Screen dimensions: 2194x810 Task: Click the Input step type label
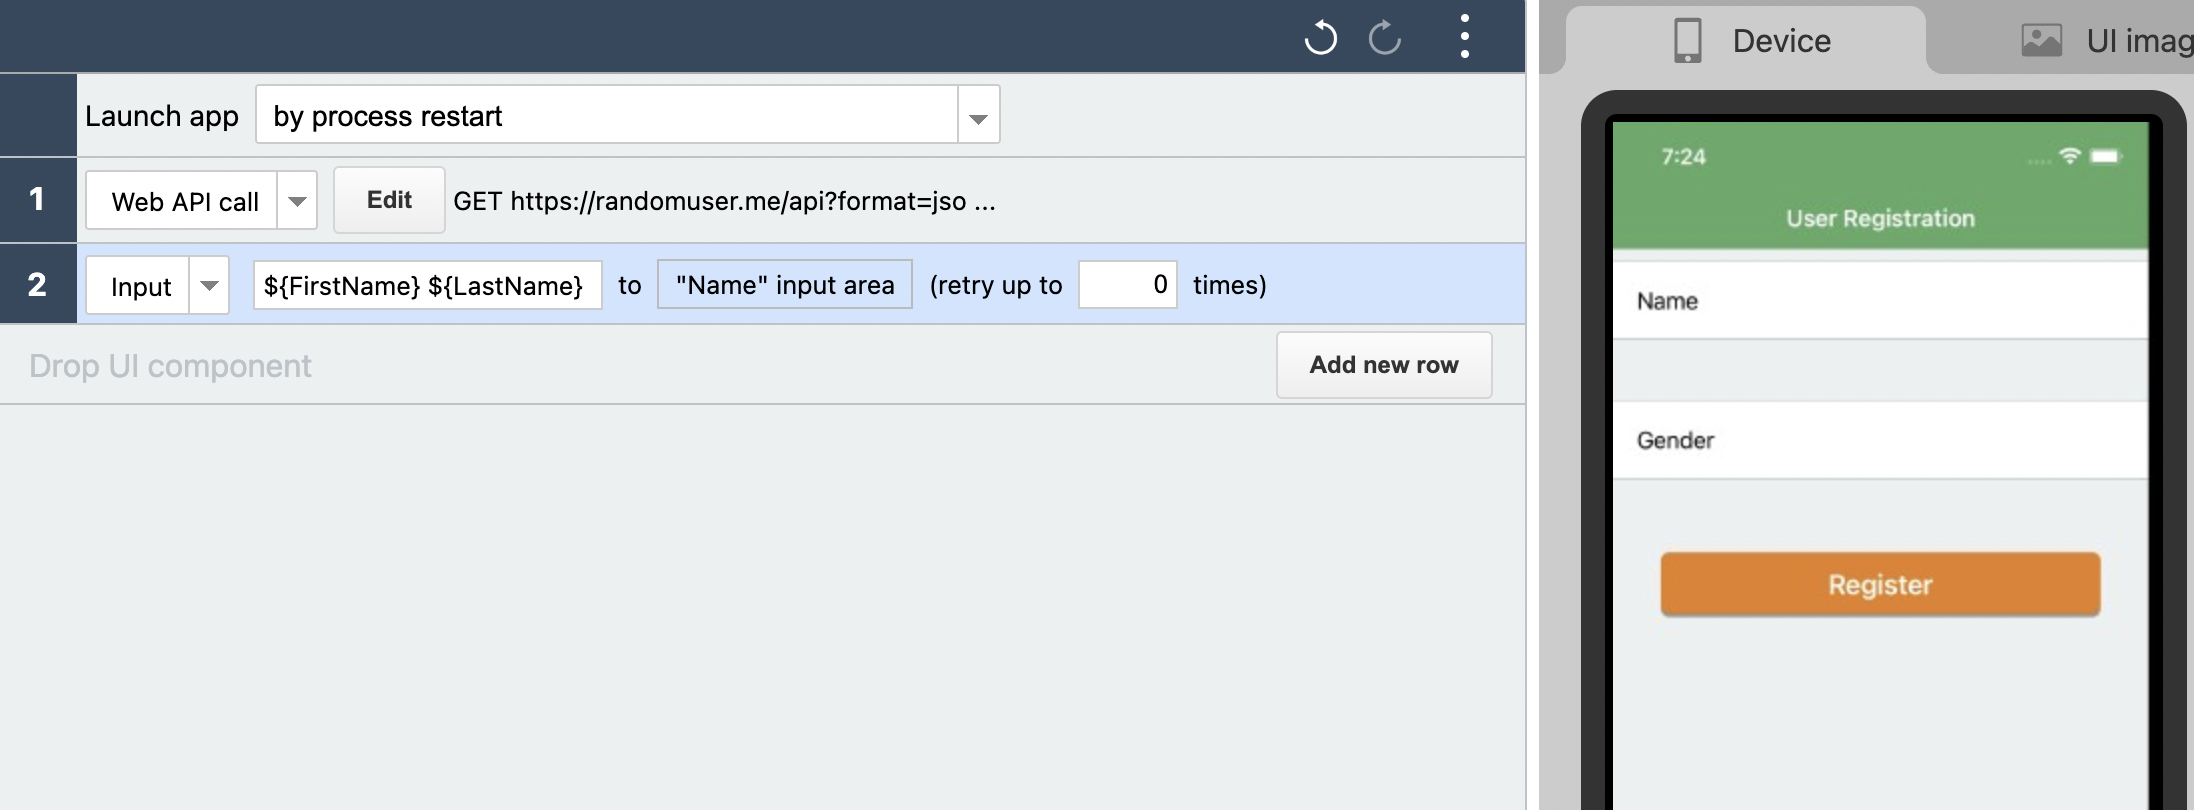[x=141, y=287]
